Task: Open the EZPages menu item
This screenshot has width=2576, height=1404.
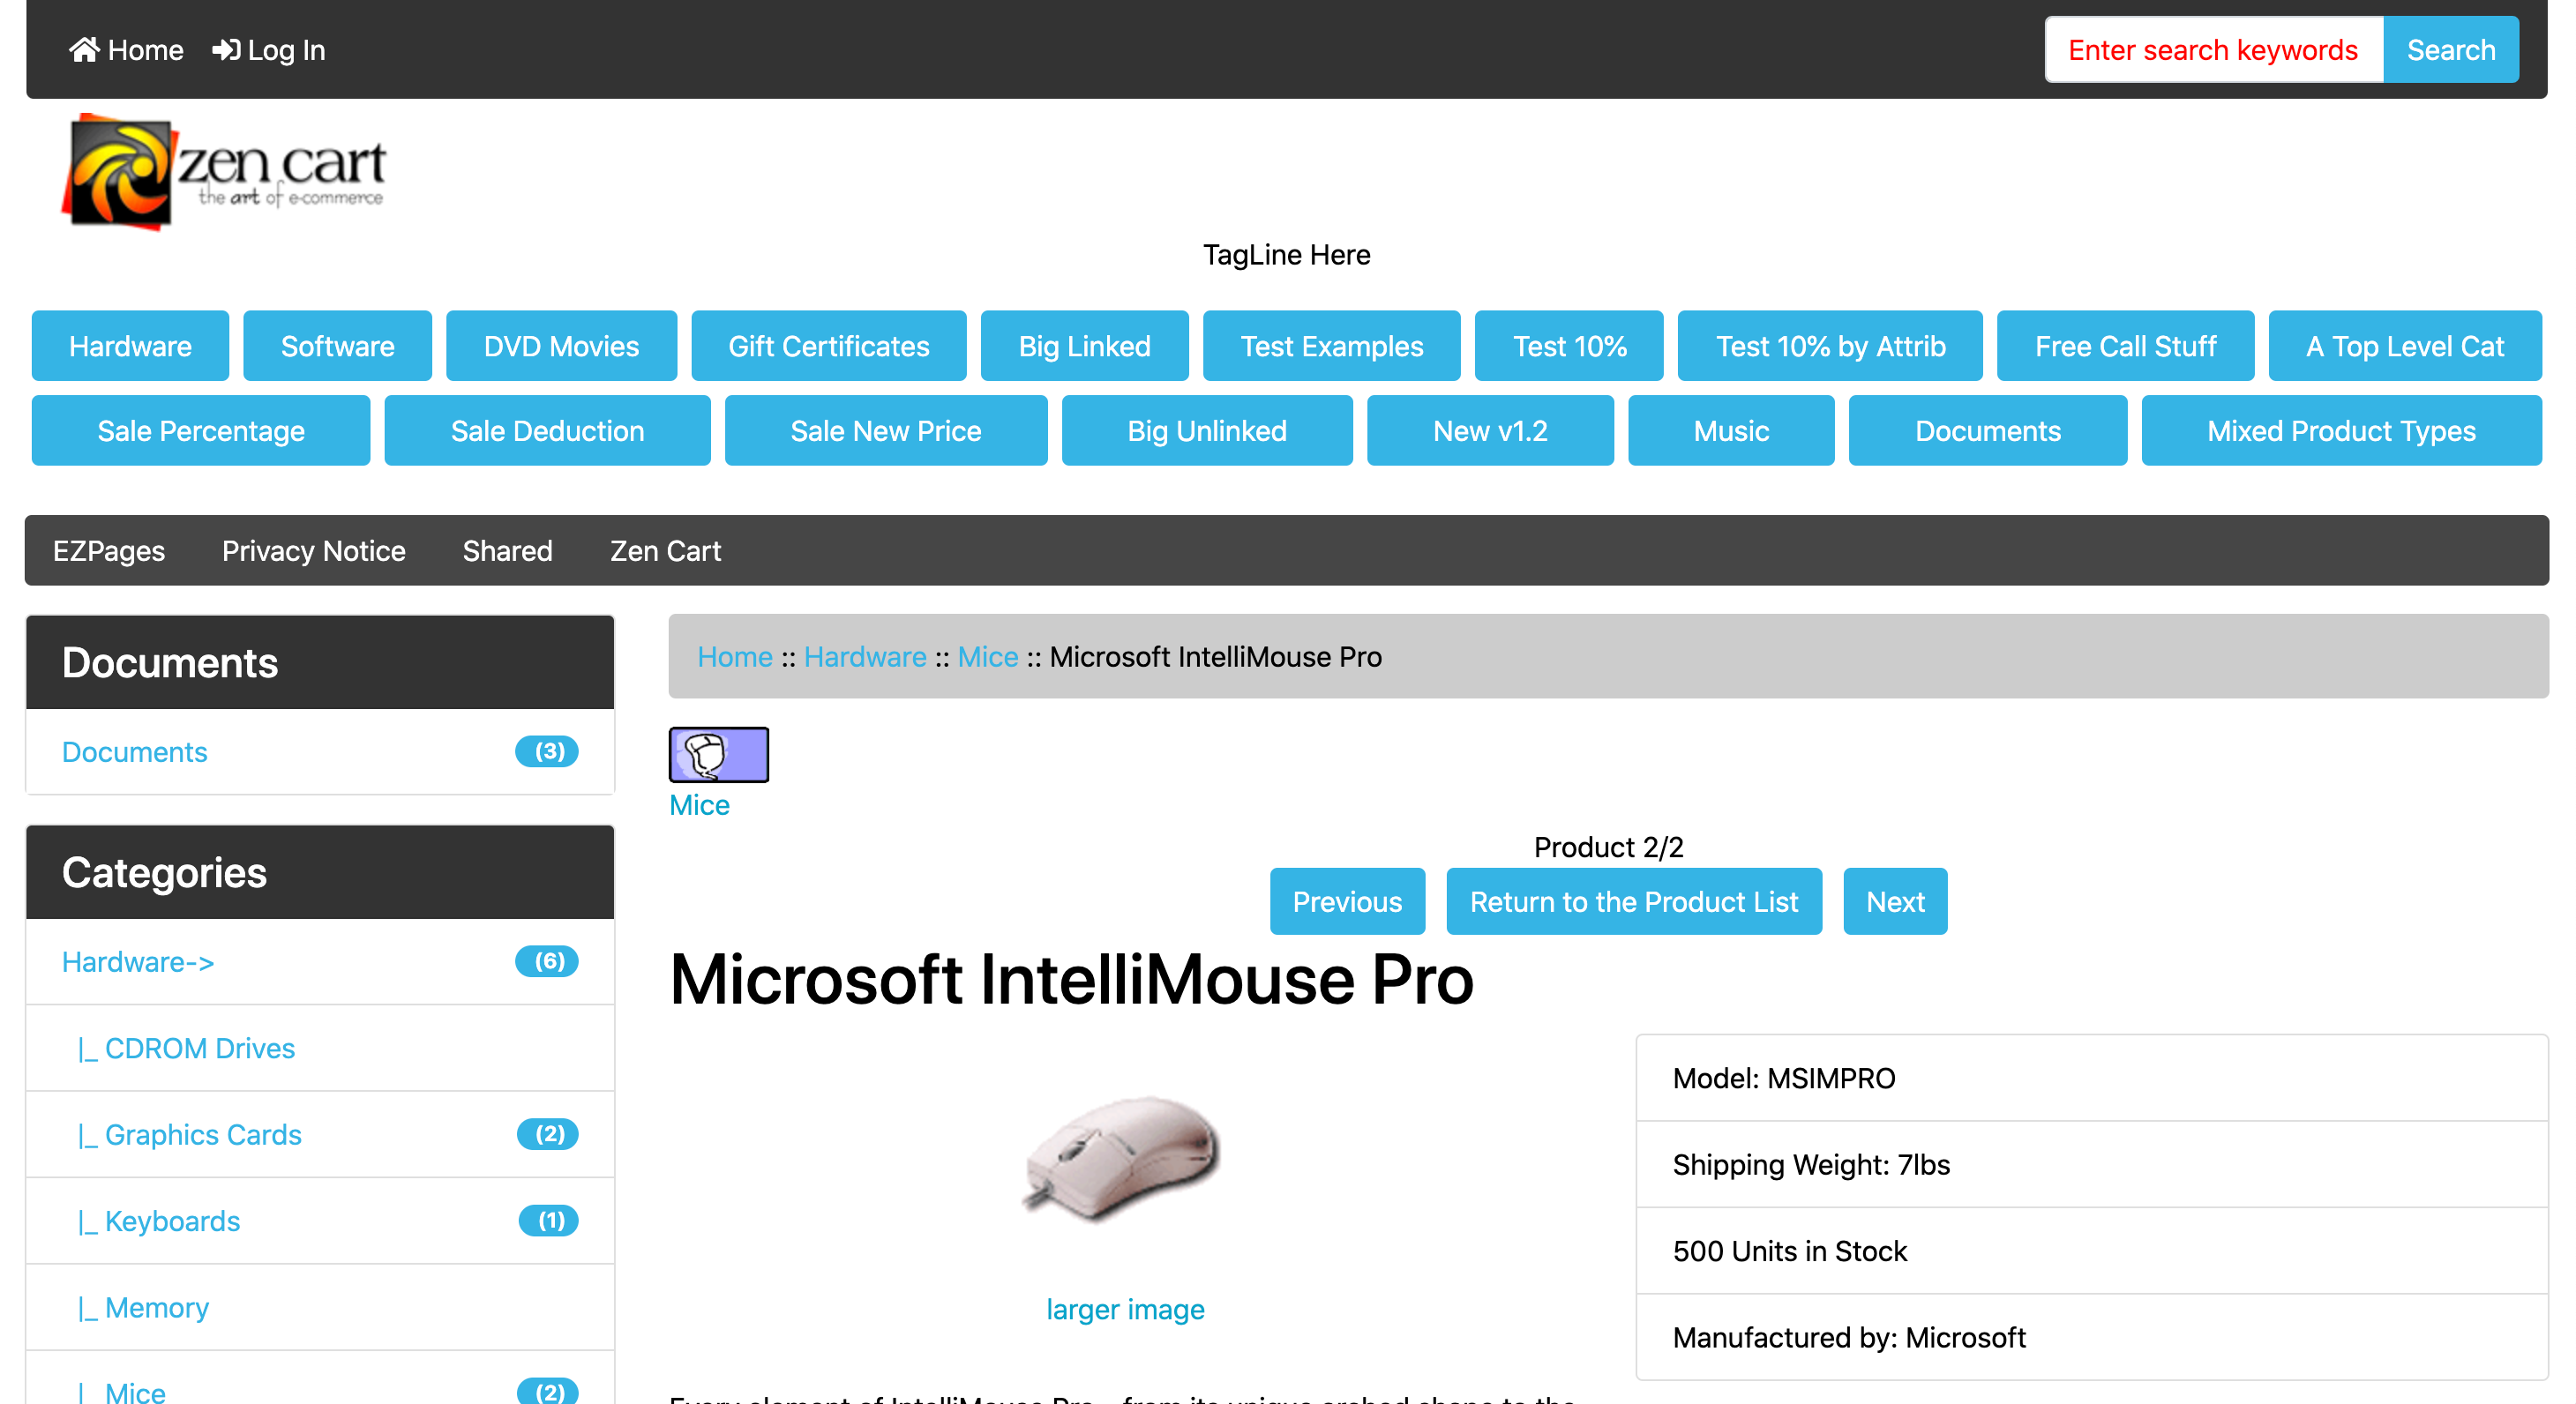Action: (109, 549)
